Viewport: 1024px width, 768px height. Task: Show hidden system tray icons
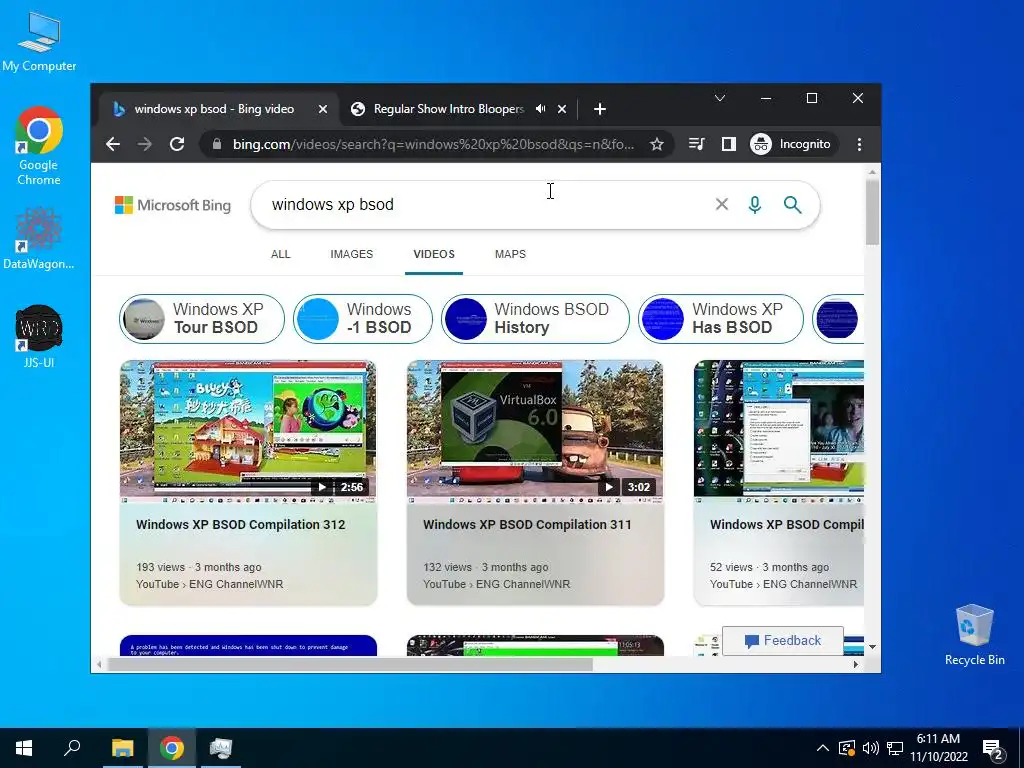point(823,748)
